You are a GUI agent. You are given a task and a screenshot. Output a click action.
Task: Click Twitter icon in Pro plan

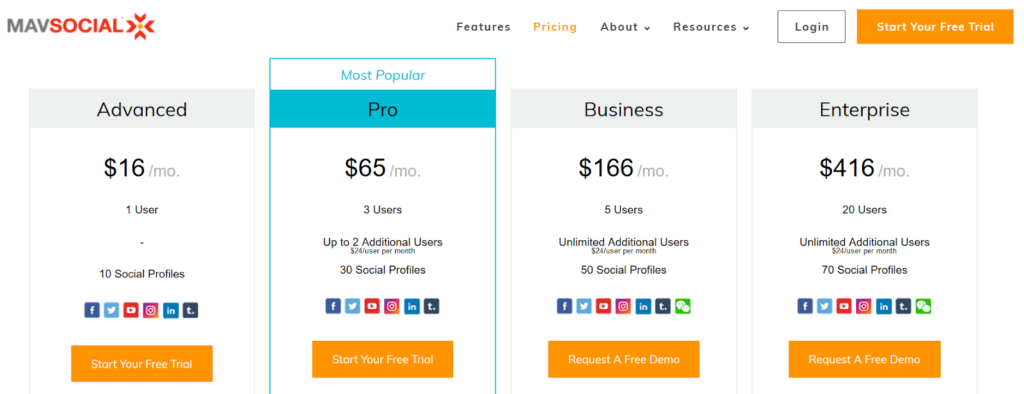353,306
